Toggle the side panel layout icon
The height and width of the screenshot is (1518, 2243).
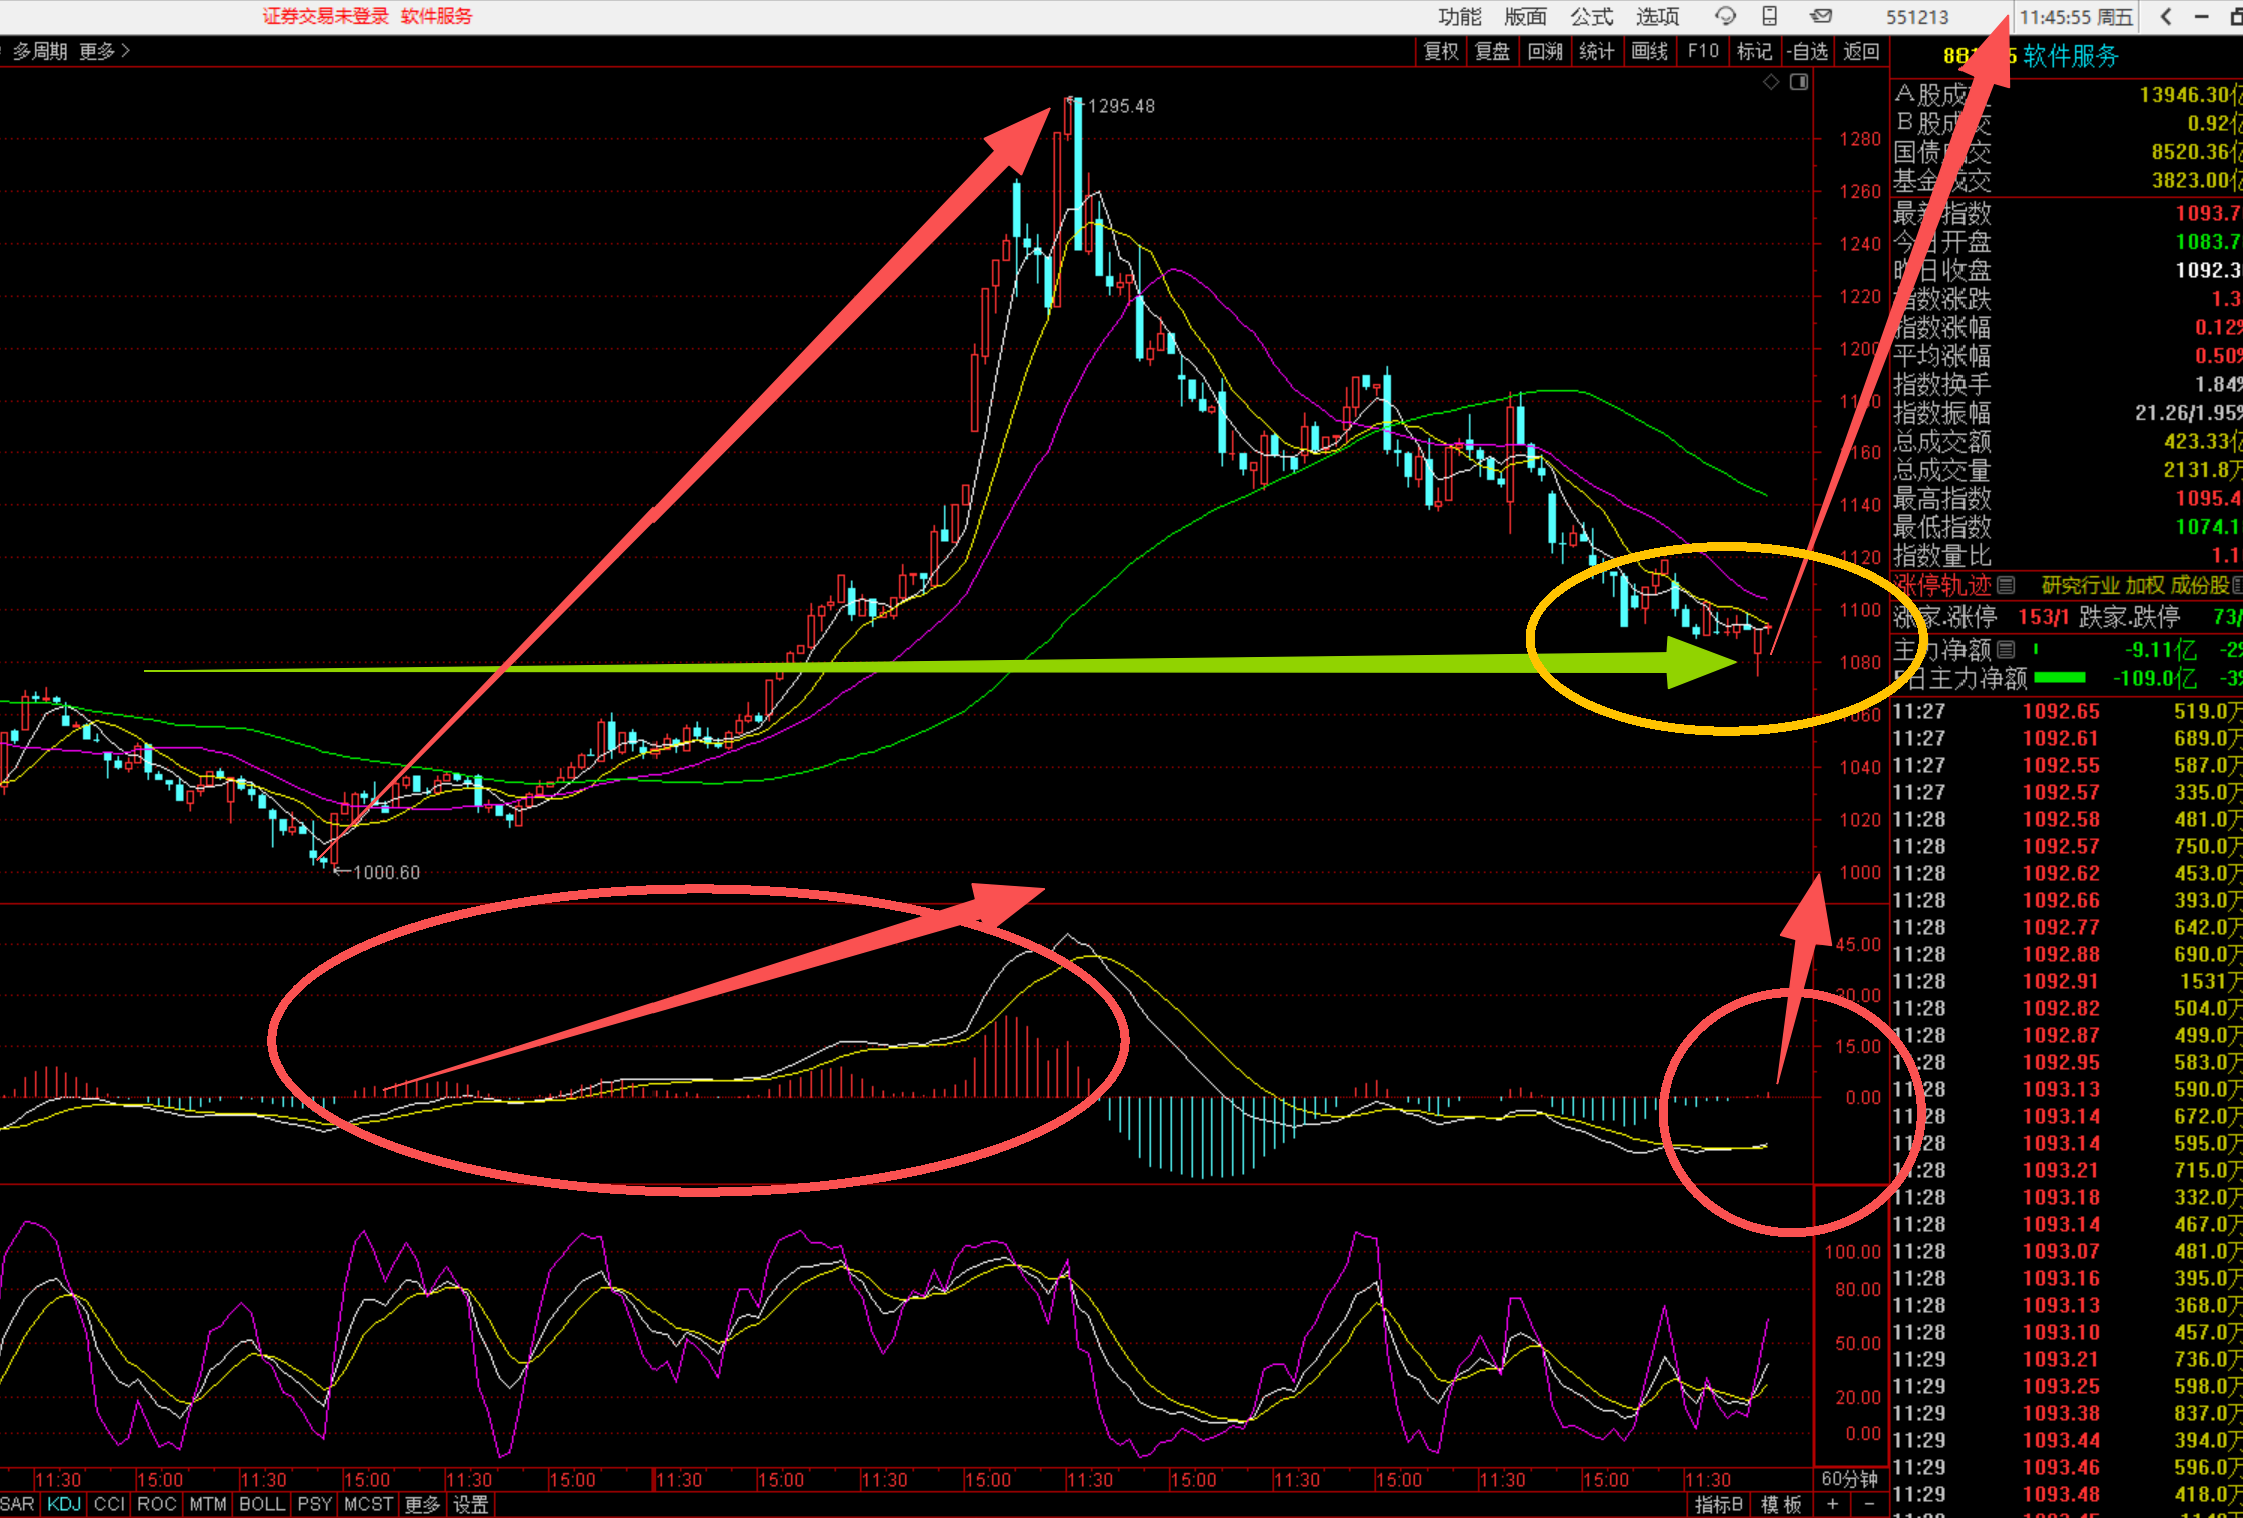coord(1798,82)
